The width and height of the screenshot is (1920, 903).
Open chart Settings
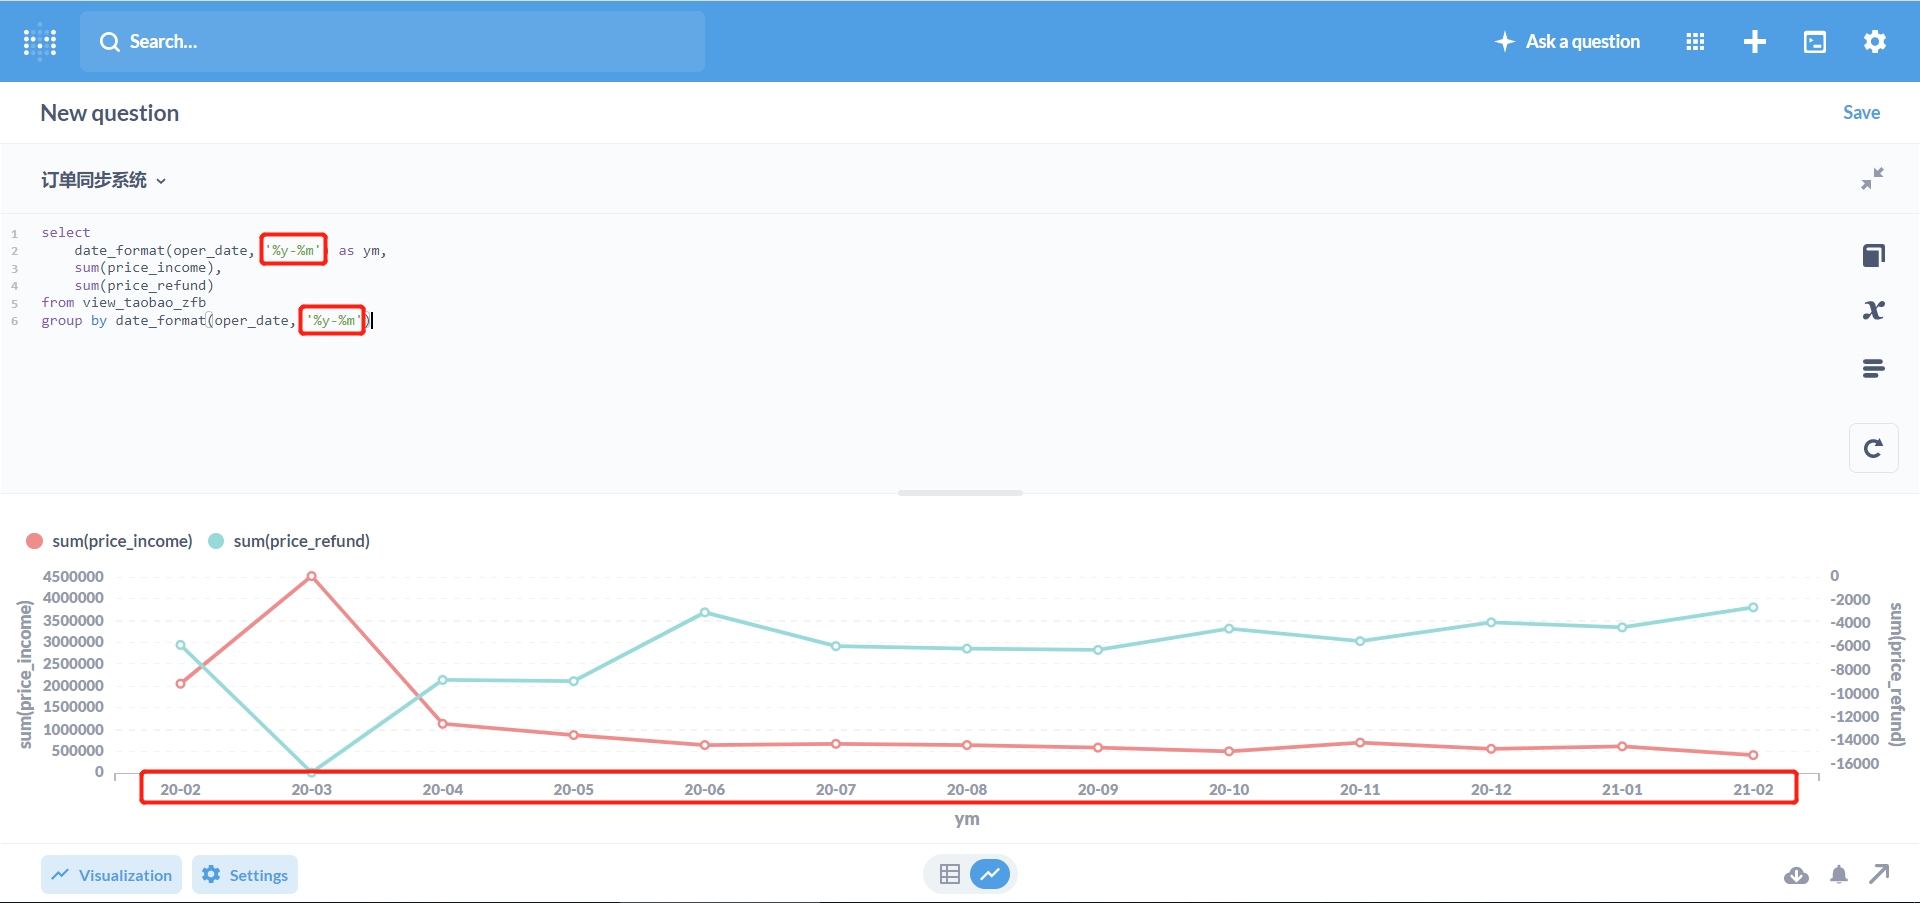pos(244,874)
